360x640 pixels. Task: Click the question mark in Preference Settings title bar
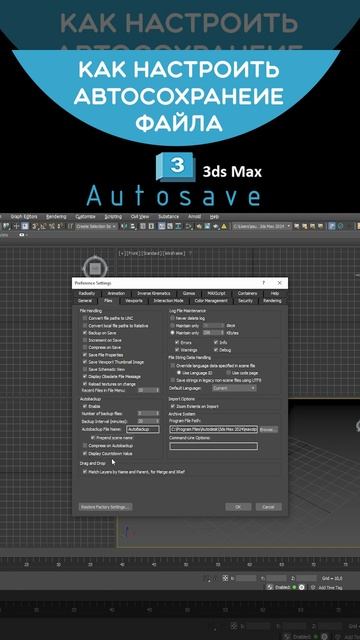tap(264, 282)
